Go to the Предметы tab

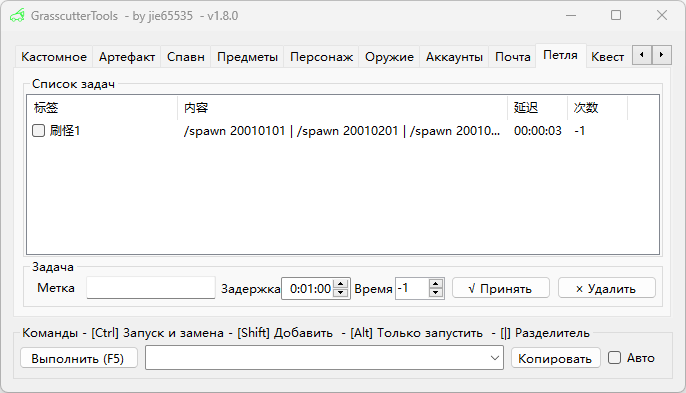pyautogui.click(x=247, y=57)
